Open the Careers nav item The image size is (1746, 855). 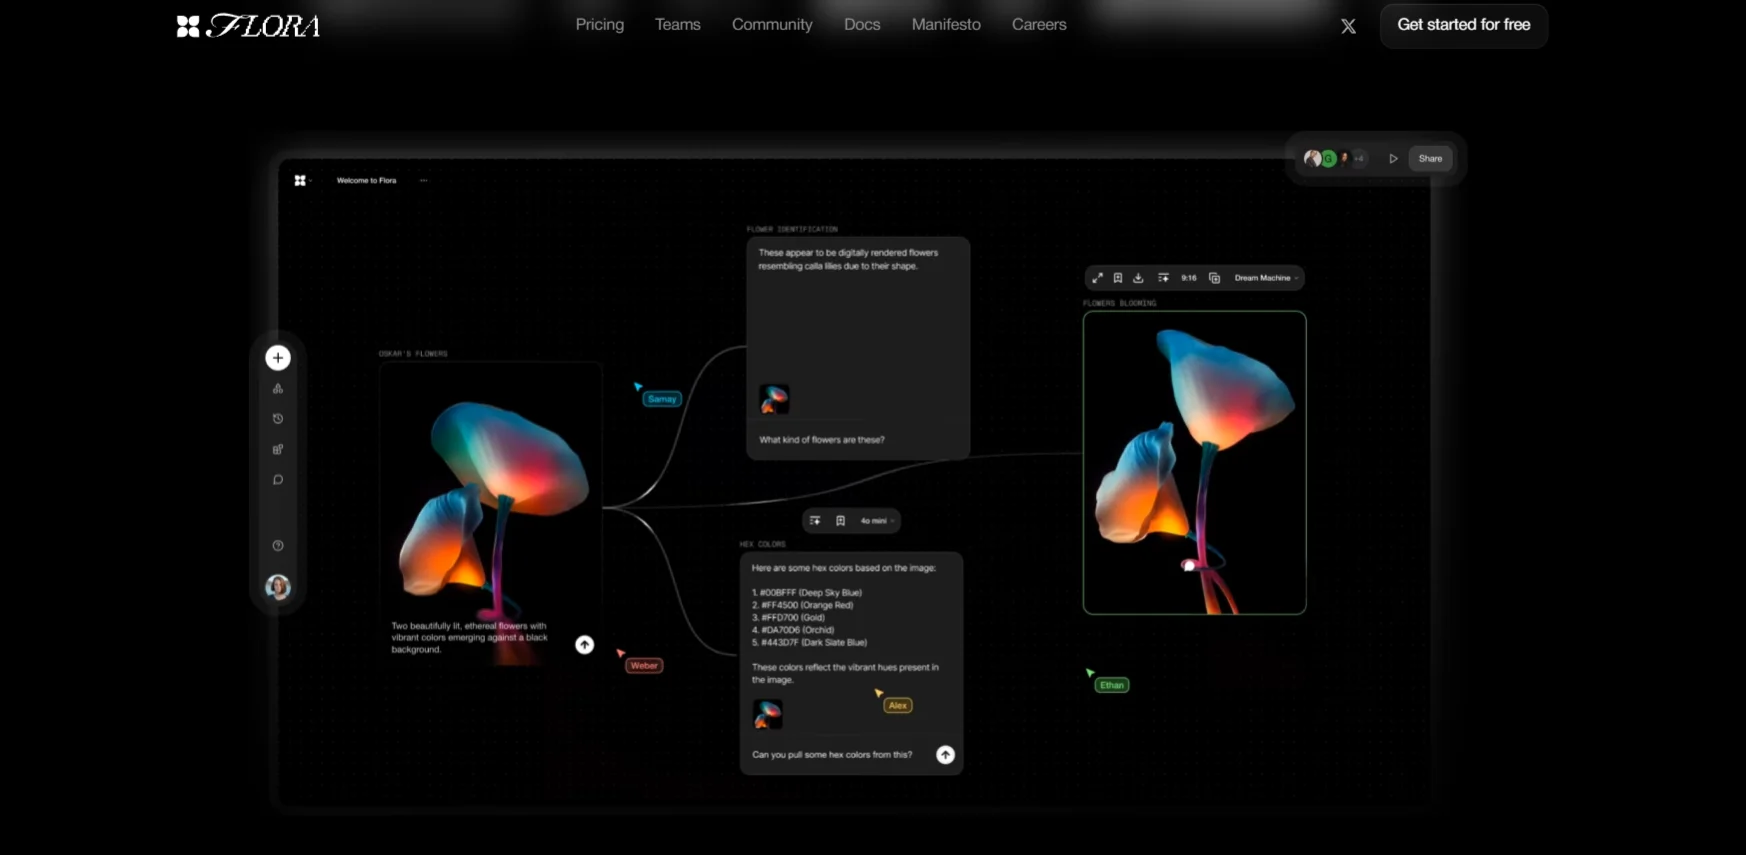1039,25
